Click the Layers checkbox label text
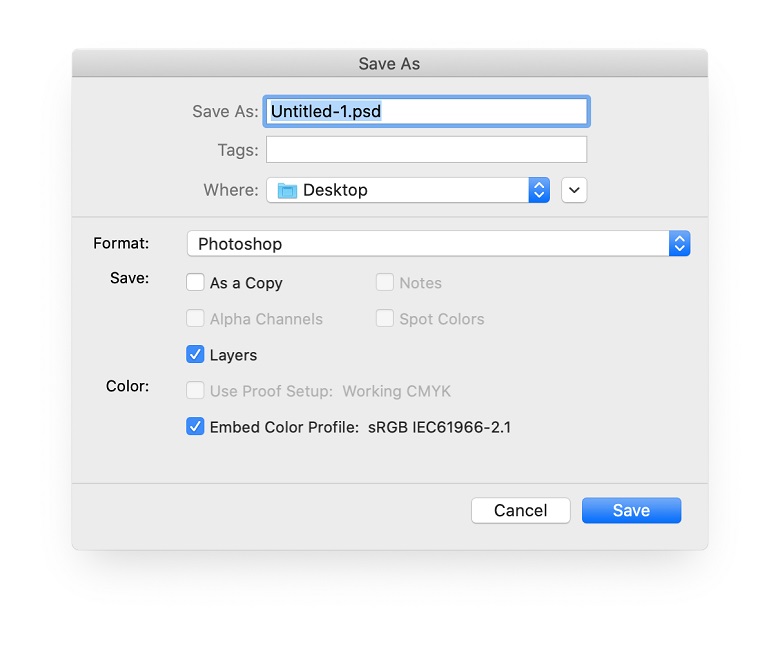Viewport: 780px width, 645px height. 233,355
